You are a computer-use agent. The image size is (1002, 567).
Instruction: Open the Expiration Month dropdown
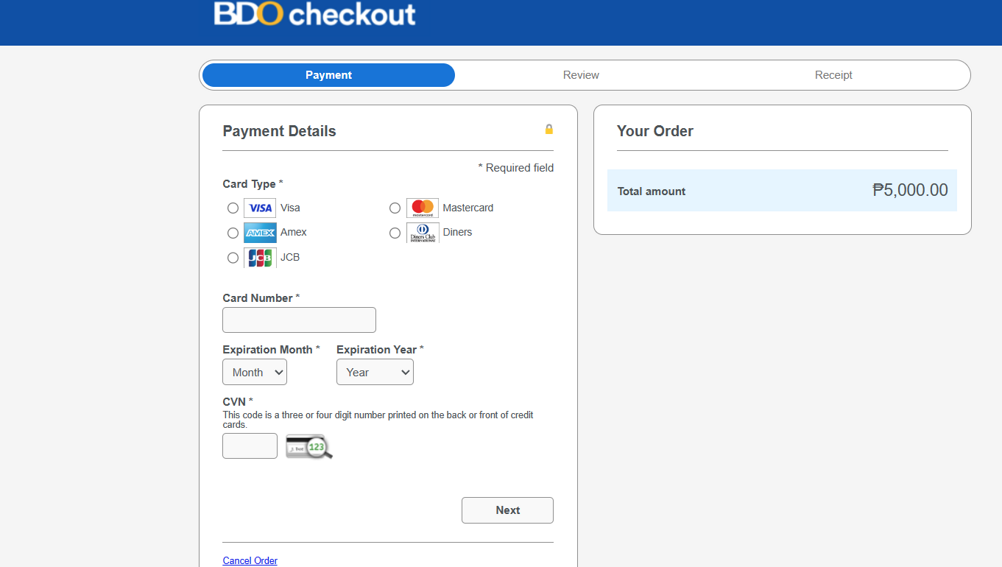(254, 372)
